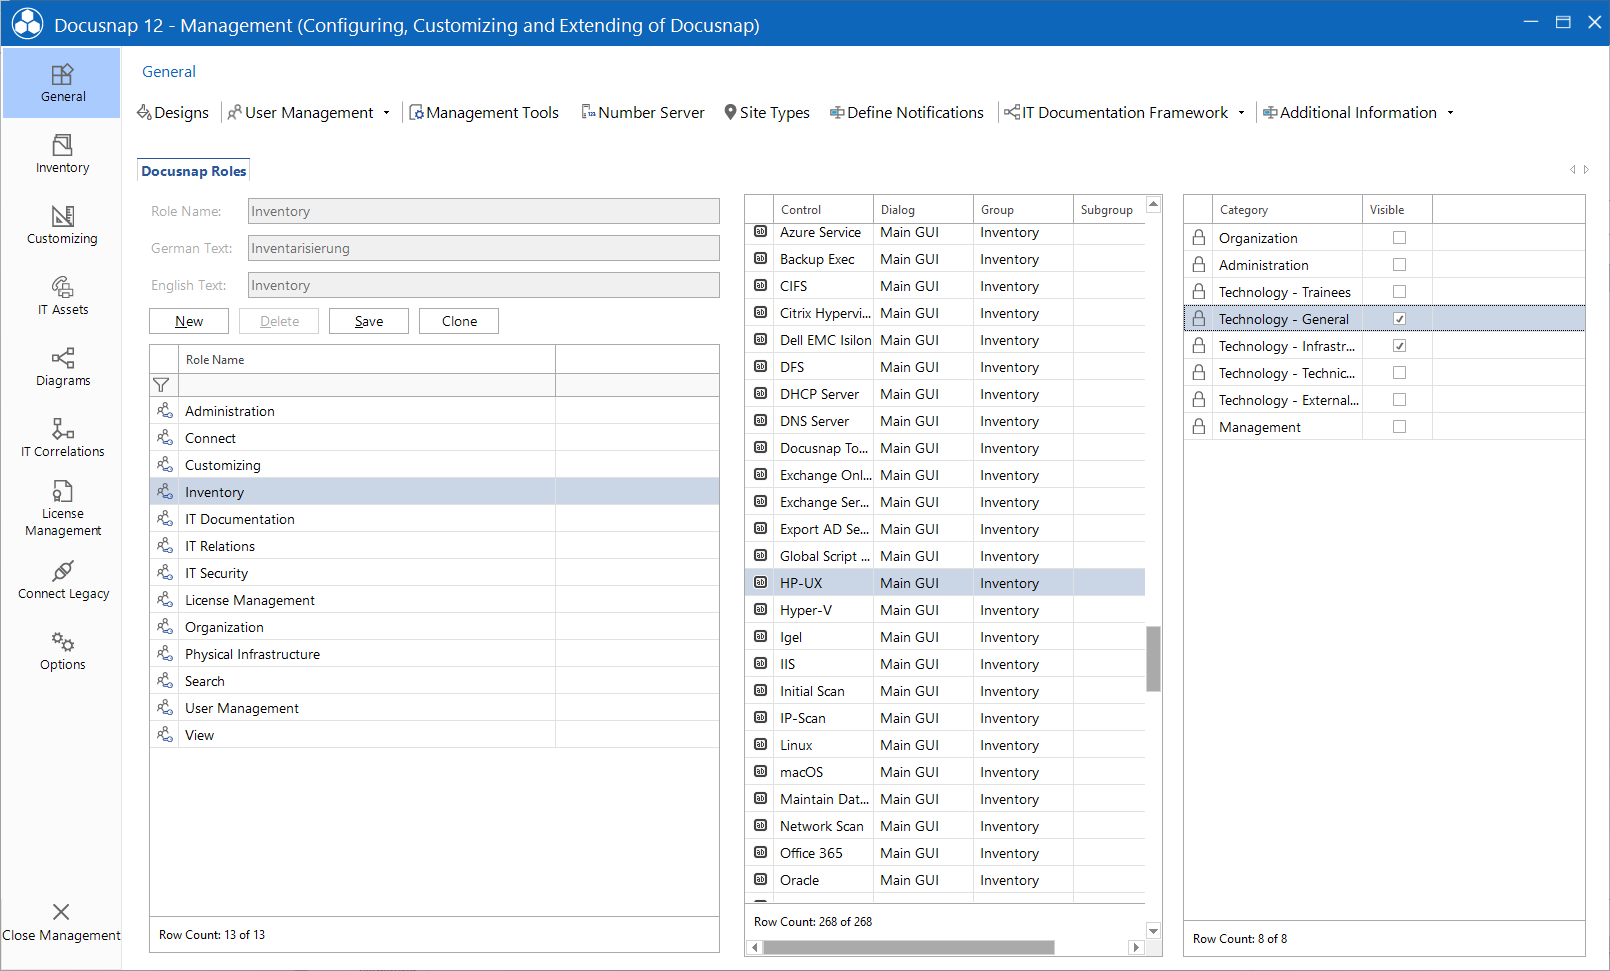Screen dimensions: 1610x971
Task: Select the License Management role row
Action: click(434, 600)
